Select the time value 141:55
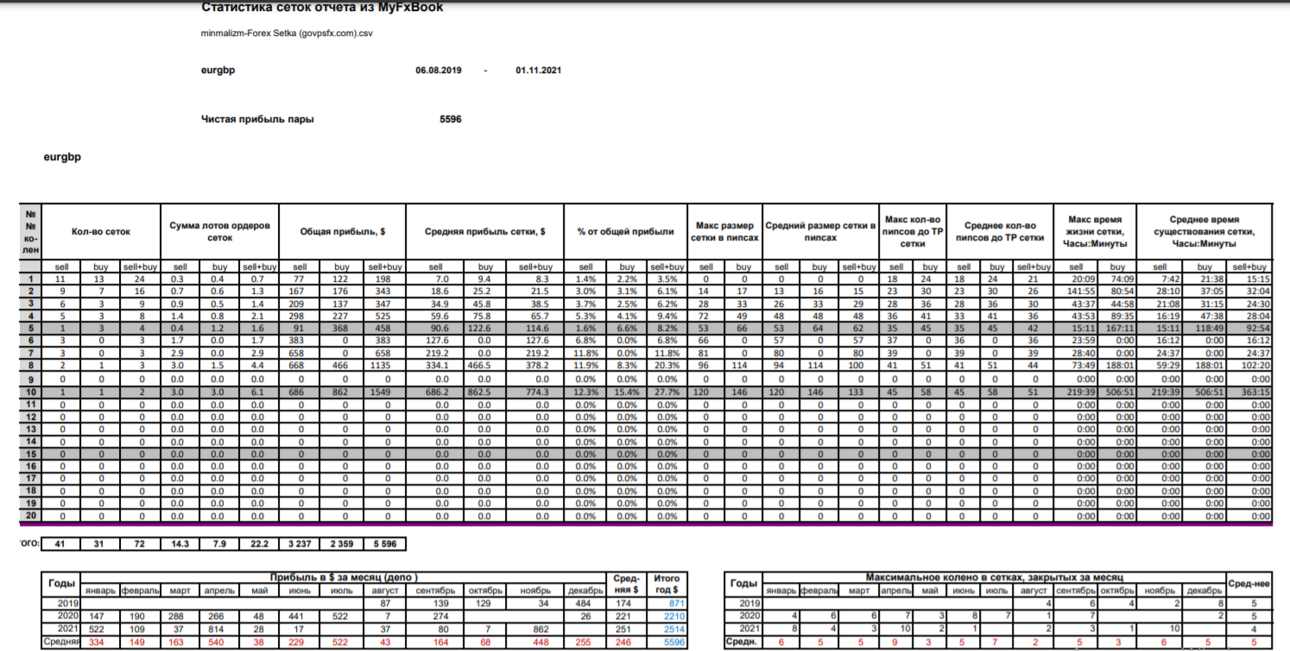 click(x=1083, y=291)
